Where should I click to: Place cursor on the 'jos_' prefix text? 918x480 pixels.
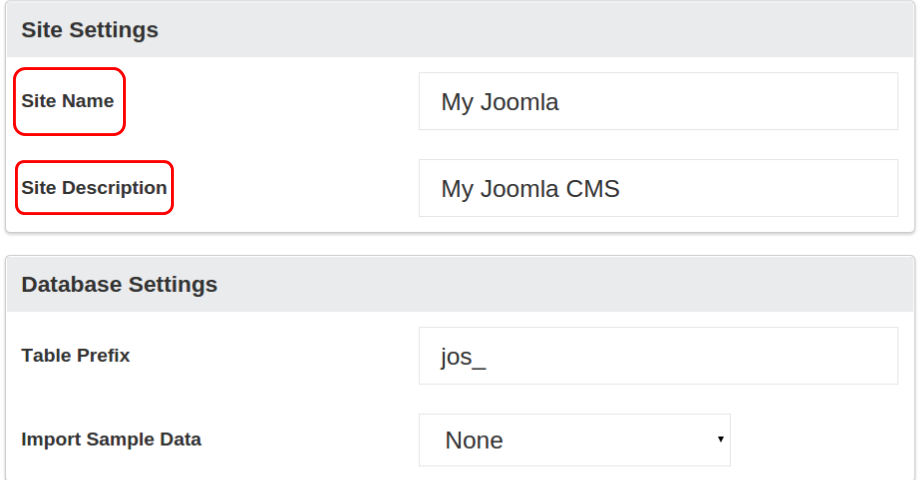click(463, 357)
